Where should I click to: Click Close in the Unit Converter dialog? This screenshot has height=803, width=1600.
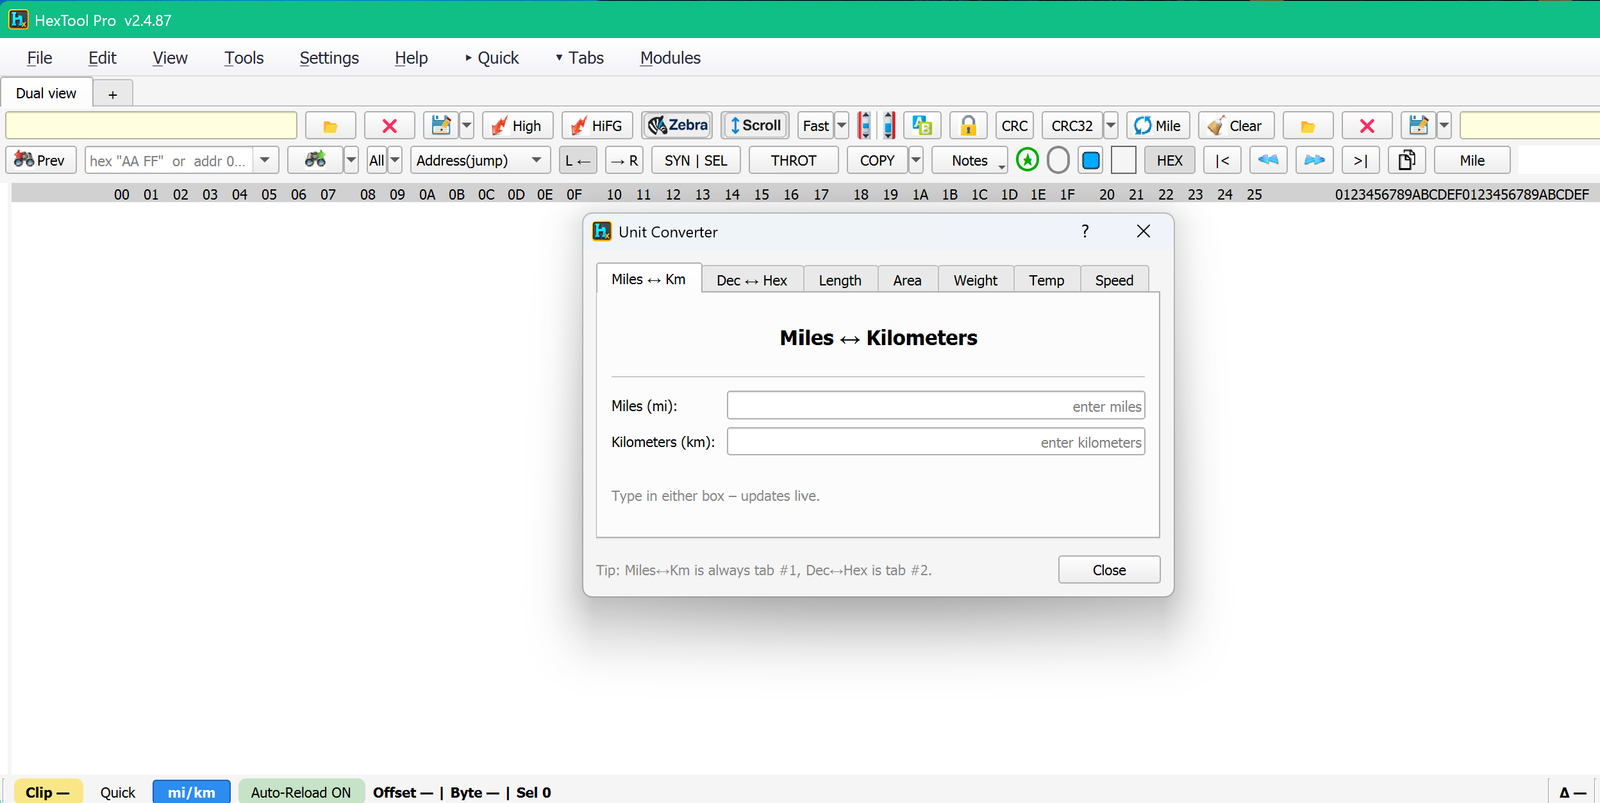[x=1109, y=570]
